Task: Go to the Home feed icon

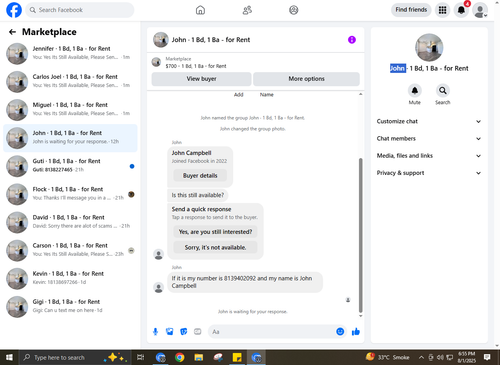Action: (200, 10)
